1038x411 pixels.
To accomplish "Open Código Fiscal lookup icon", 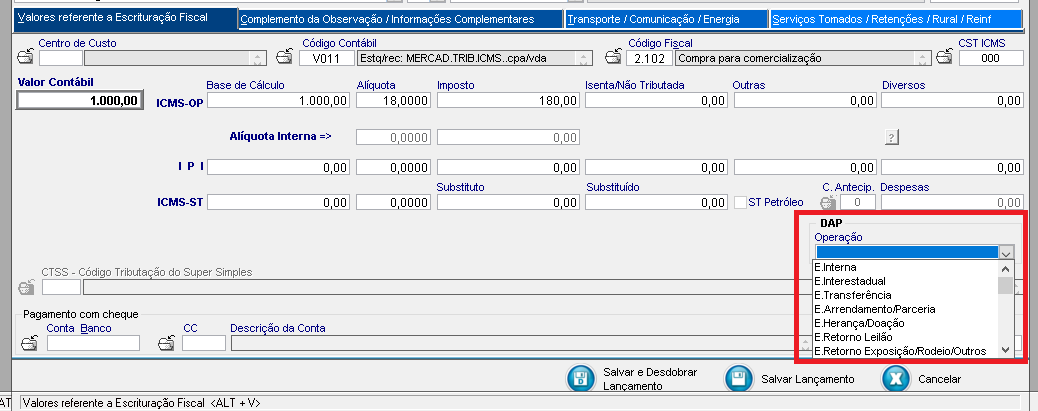I will point(612,58).
